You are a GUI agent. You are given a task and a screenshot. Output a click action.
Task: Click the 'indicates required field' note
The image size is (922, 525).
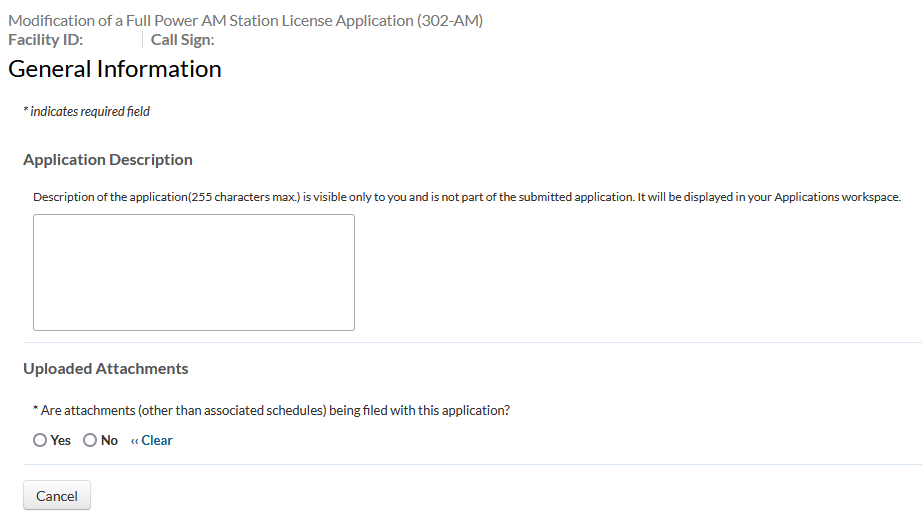point(90,112)
